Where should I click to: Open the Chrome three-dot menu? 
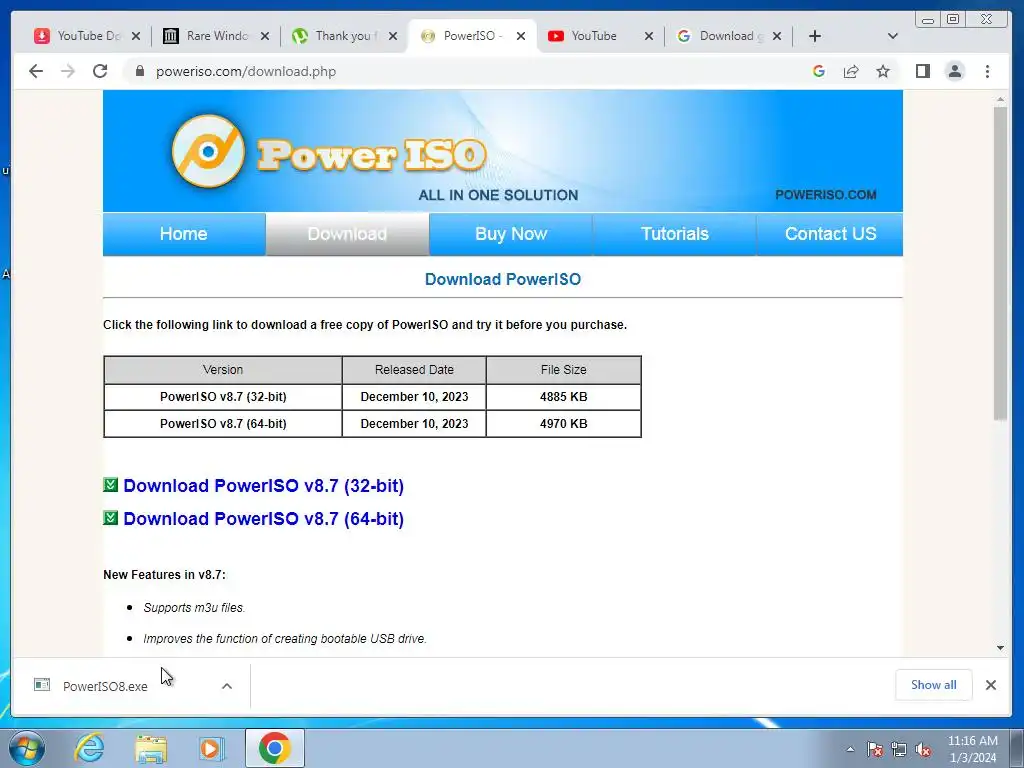click(987, 71)
